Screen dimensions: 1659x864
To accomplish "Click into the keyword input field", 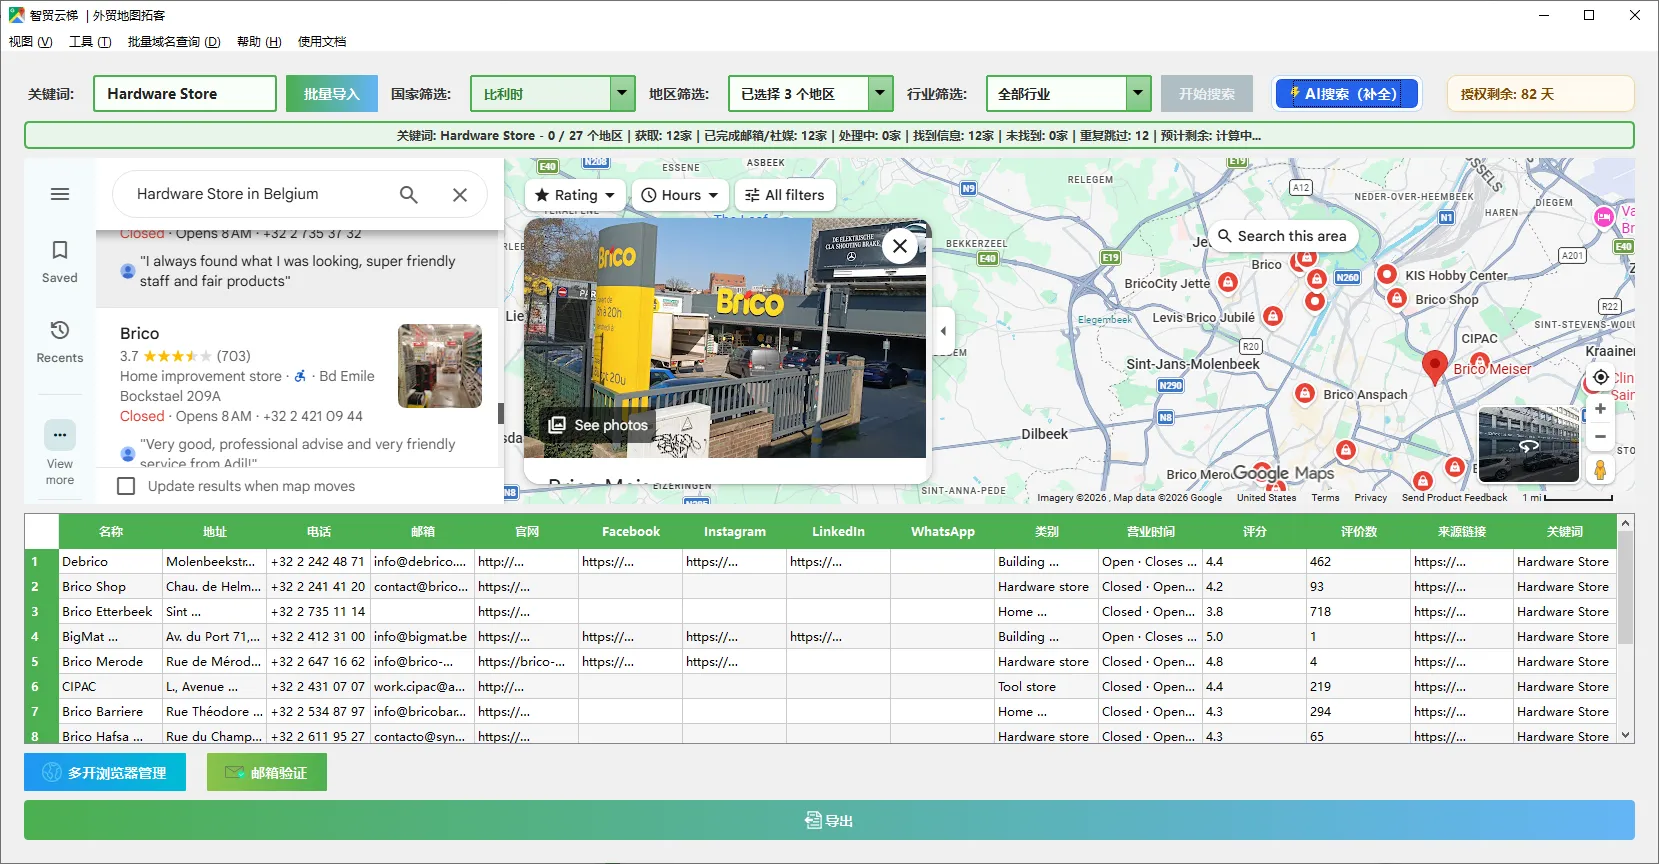I will click(x=185, y=94).
